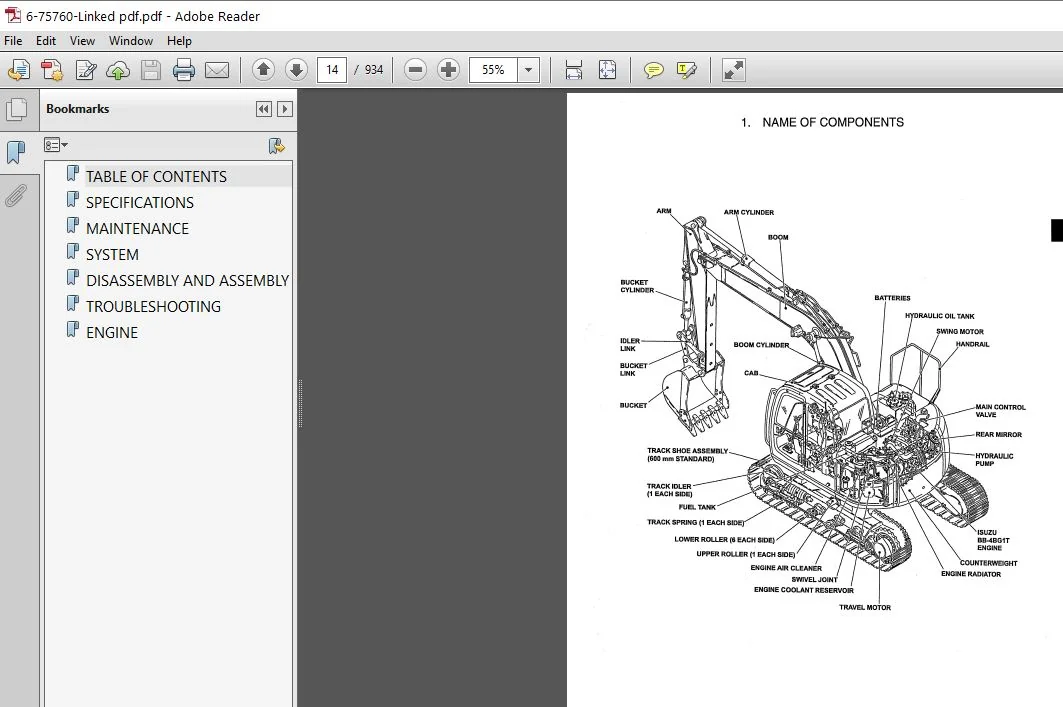Click the Sign document toolbar icon
The height and width of the screenshot is (707, 1063).
click(85, 70)
